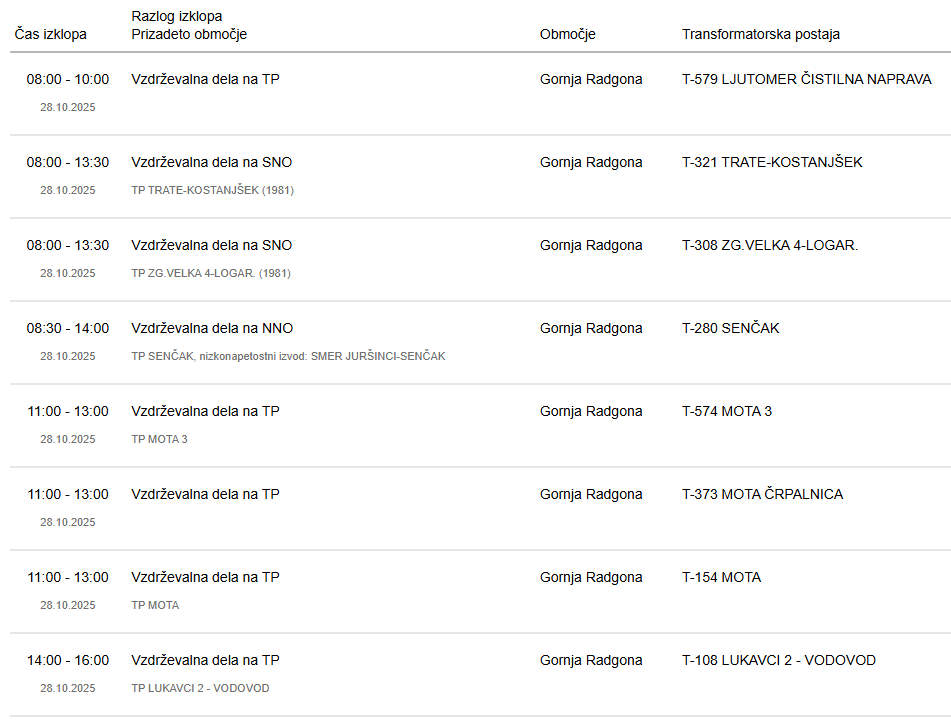This screenshot has height=728, width=951.
Task: Click the 08:30 - 14:00 outage time
Action: pyautogui.click(x=68, y=328)
